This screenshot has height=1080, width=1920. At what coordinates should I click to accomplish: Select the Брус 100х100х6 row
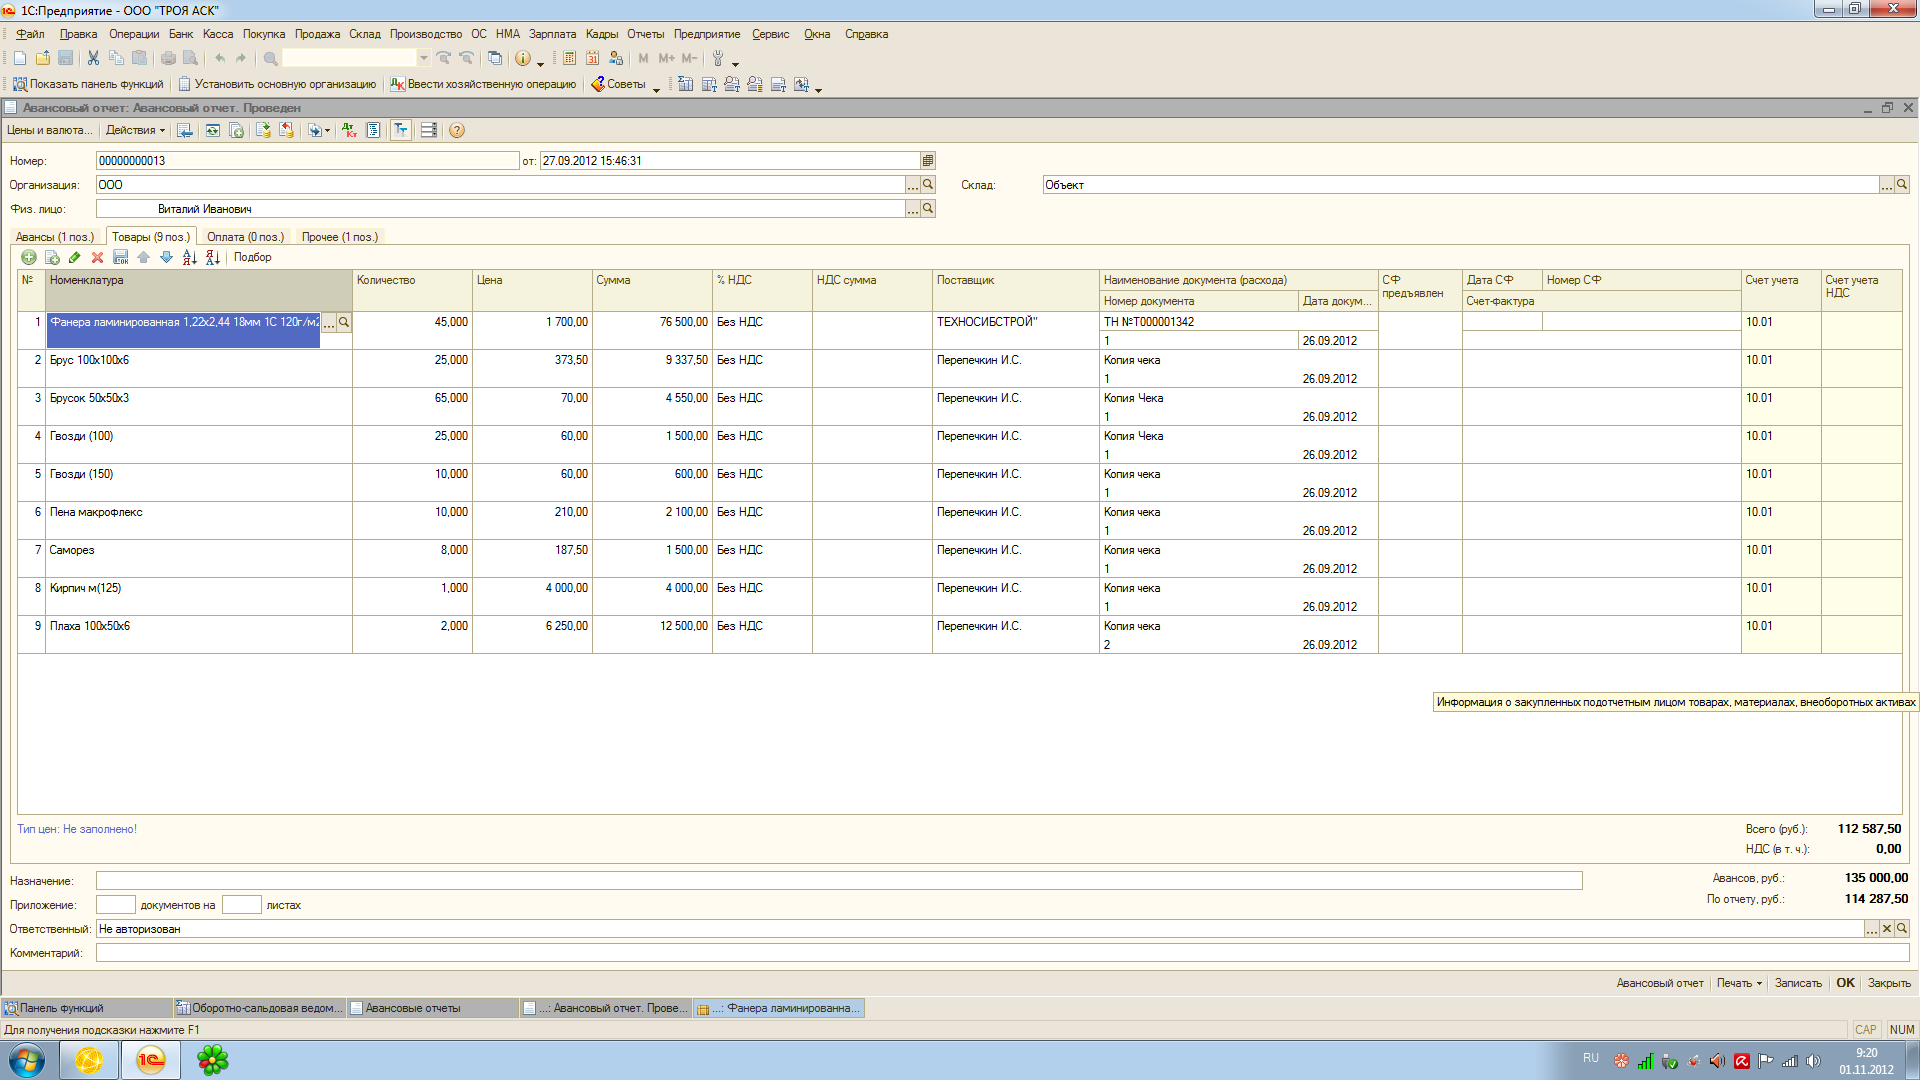(959, 369)
